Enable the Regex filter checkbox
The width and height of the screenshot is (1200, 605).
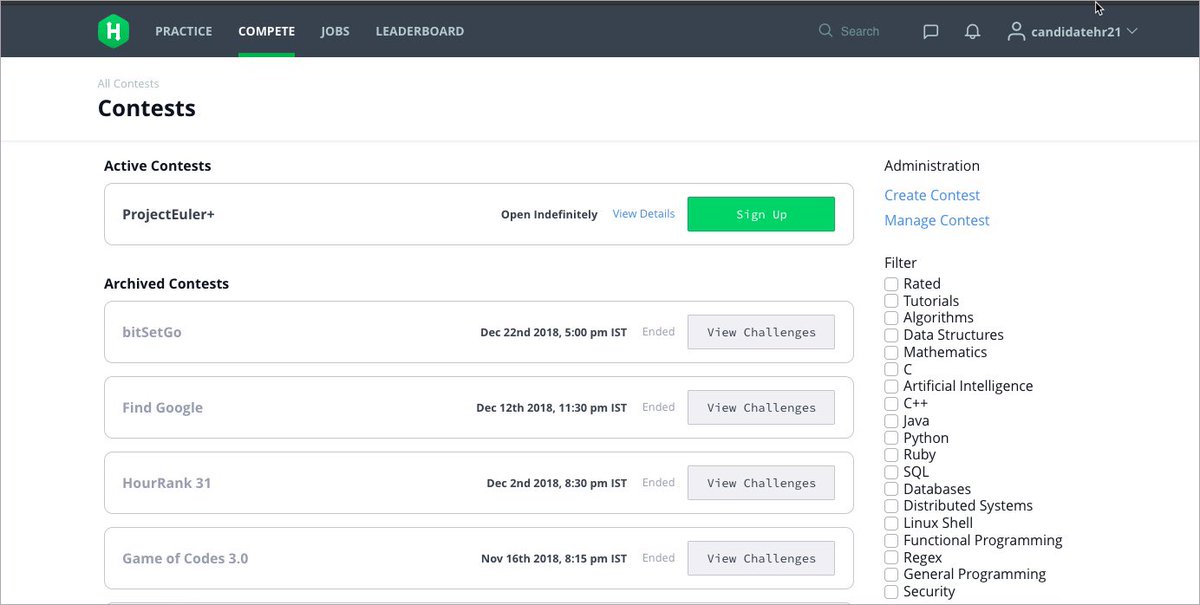pyautogui.click(x=891, y=557)
